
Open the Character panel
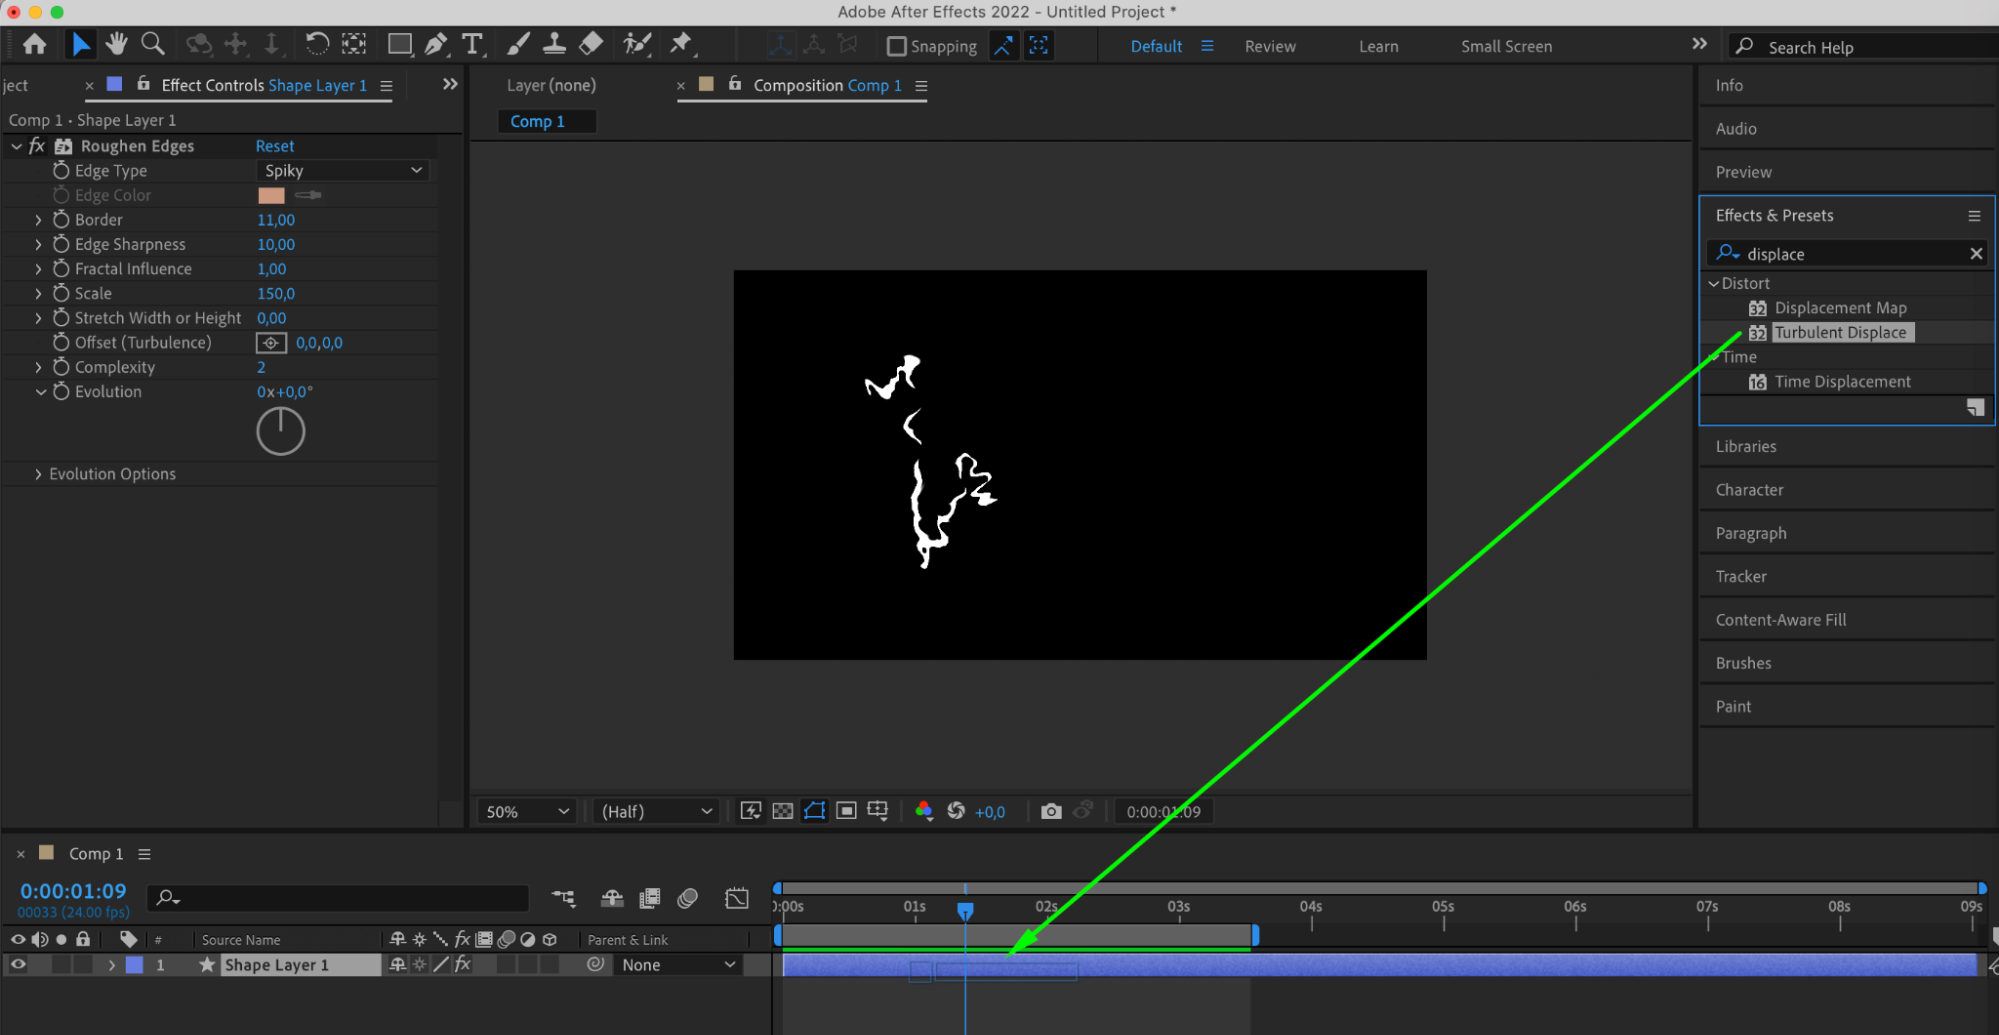[1749, 490]
